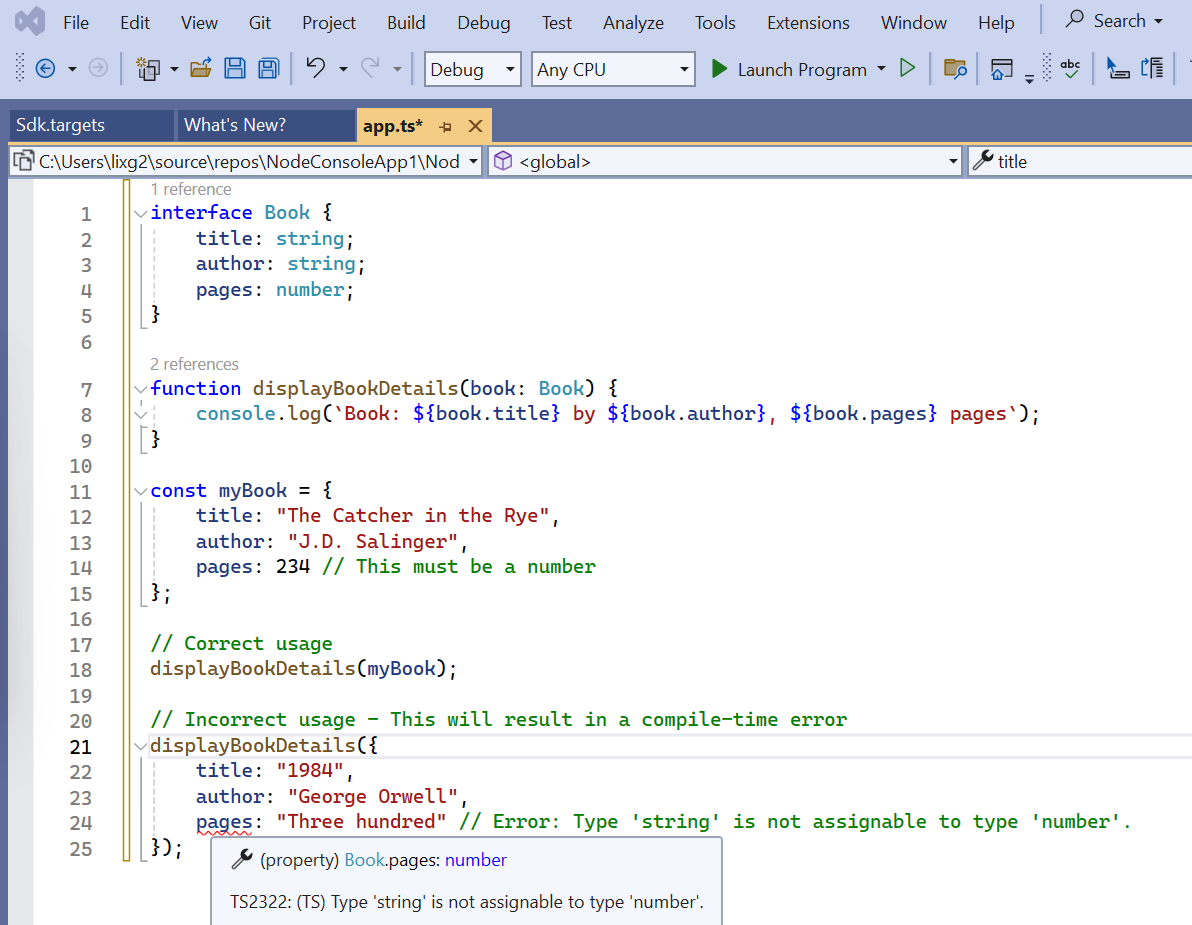
Task: Open the Build menu
Action: coord(406,22)
